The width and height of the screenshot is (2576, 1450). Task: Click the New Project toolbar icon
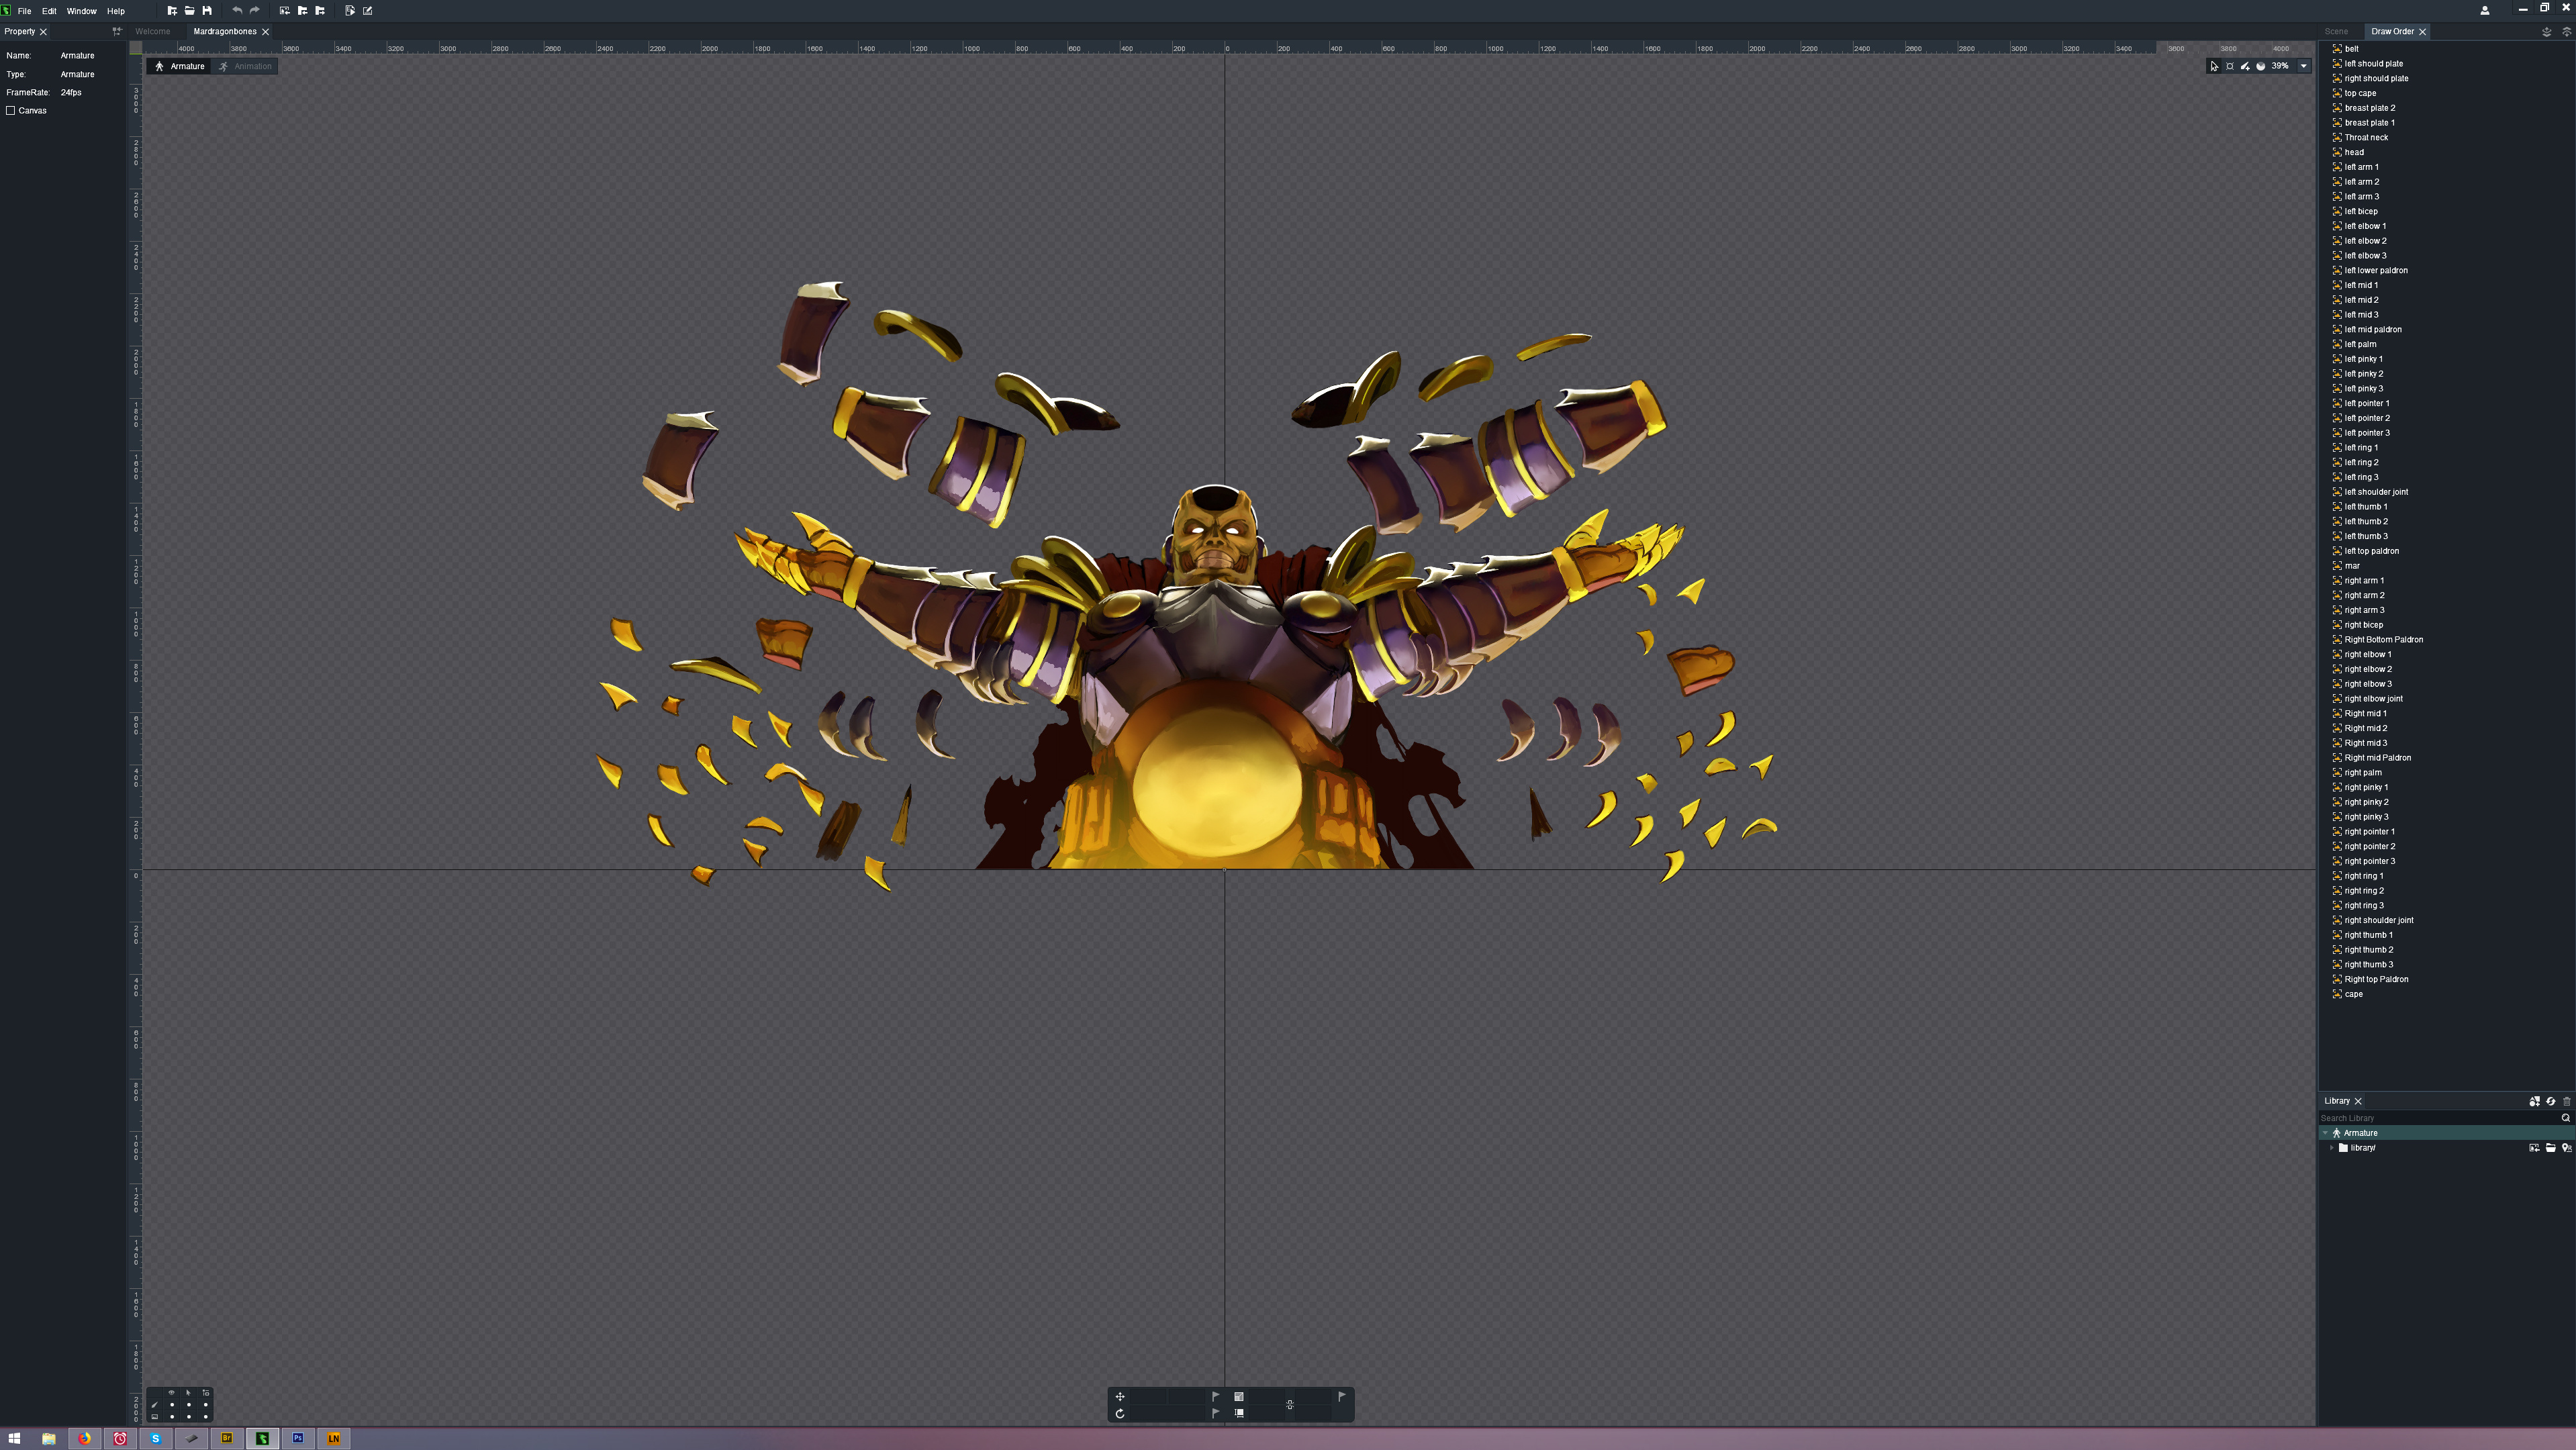(172, 11)
